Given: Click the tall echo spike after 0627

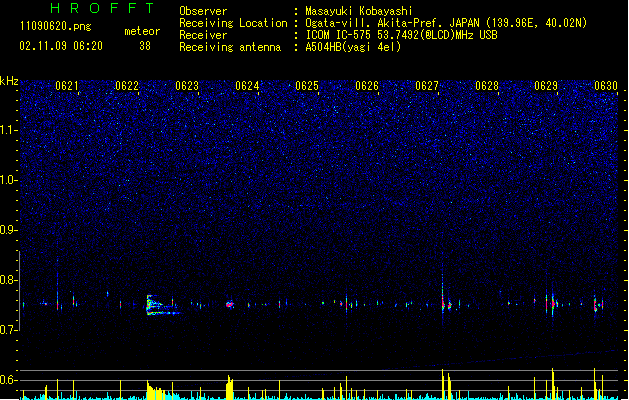Looking at the screenshot, I should tap(443, 295).
